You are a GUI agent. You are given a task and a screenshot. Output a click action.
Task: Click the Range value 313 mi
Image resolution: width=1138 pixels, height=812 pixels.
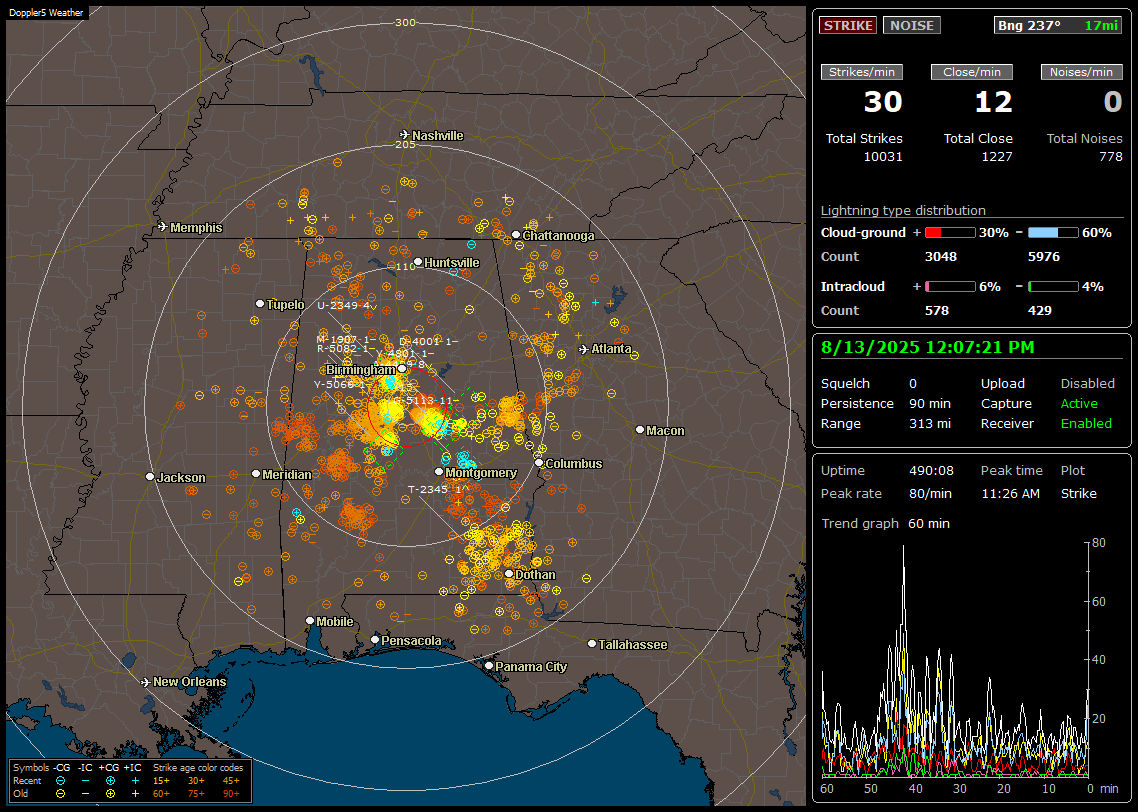[x=930, y=423]
